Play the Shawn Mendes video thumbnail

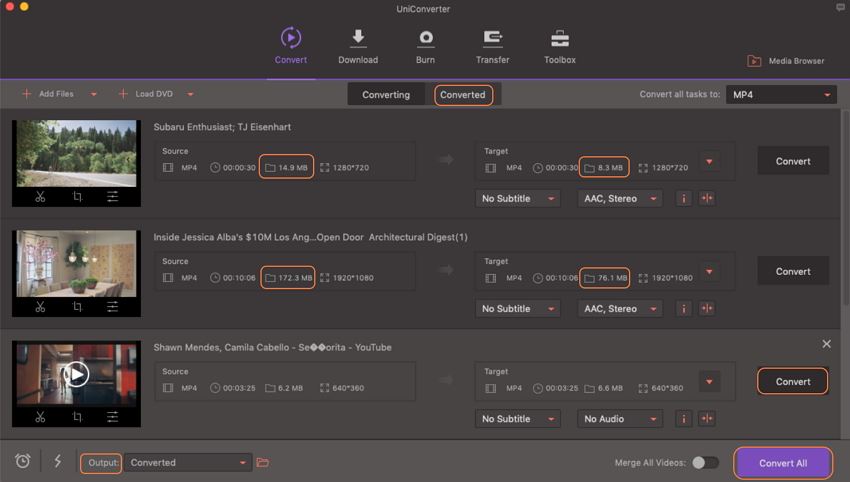tap(76, 374)
